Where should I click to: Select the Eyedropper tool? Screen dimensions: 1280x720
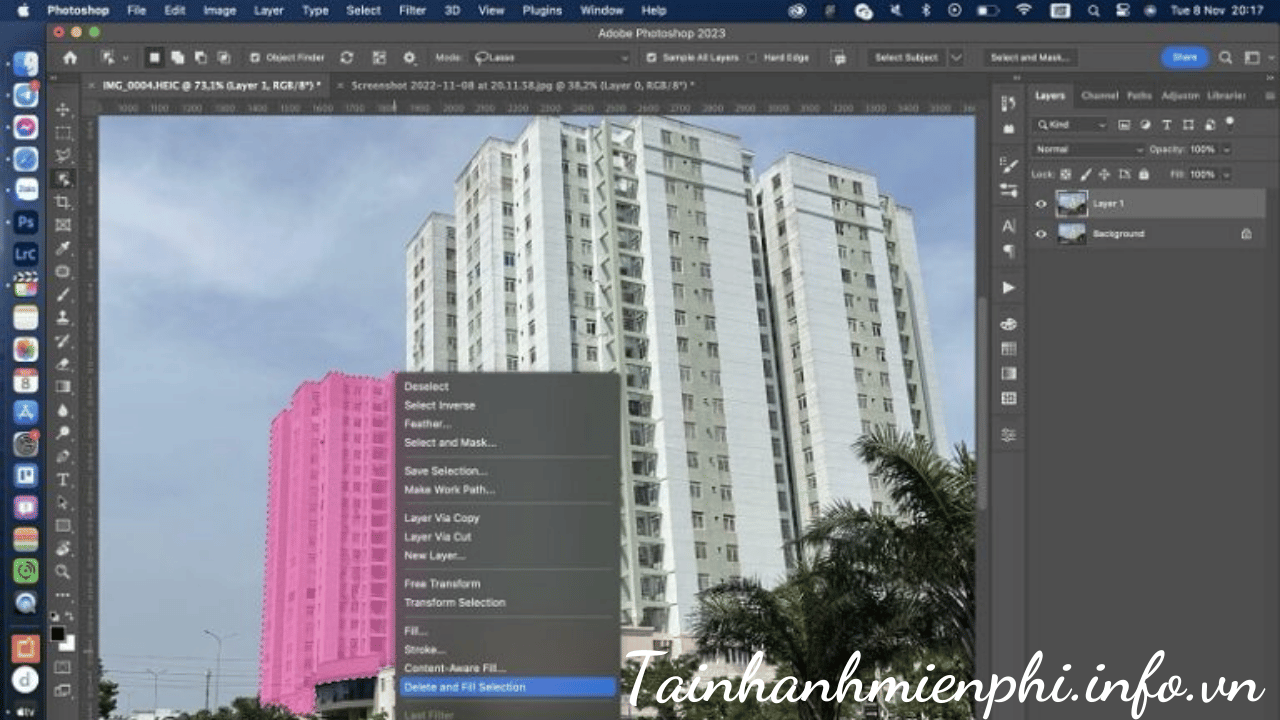click(63, 248)
